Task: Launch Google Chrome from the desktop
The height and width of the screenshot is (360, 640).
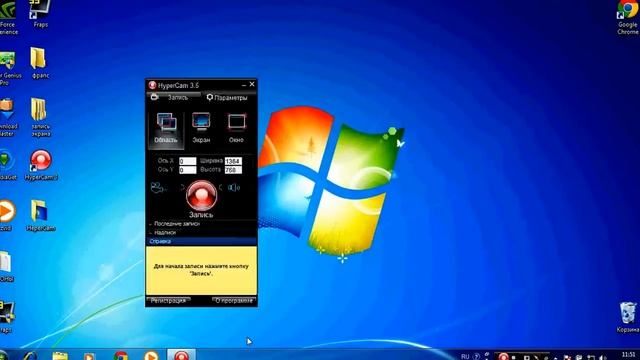Action: tap(627, 17)
